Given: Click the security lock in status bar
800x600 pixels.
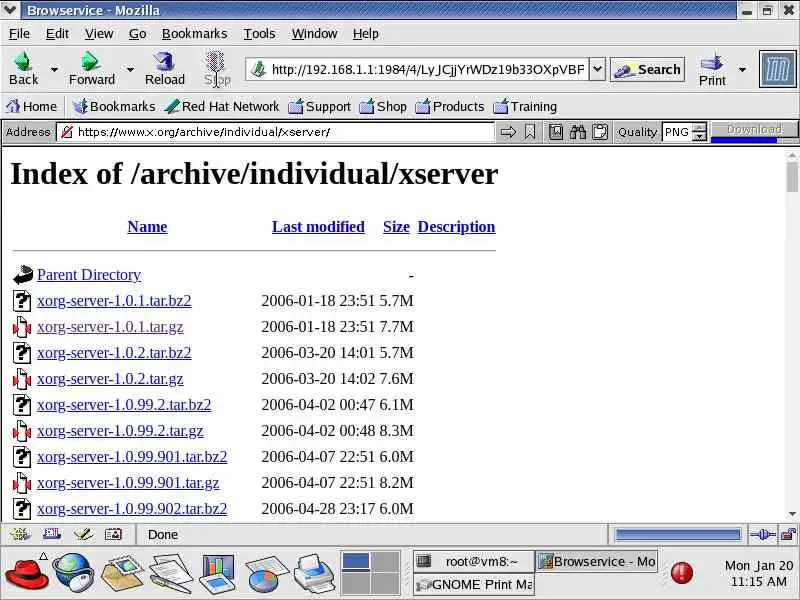Looking at the screenshot, I should 789,534.
